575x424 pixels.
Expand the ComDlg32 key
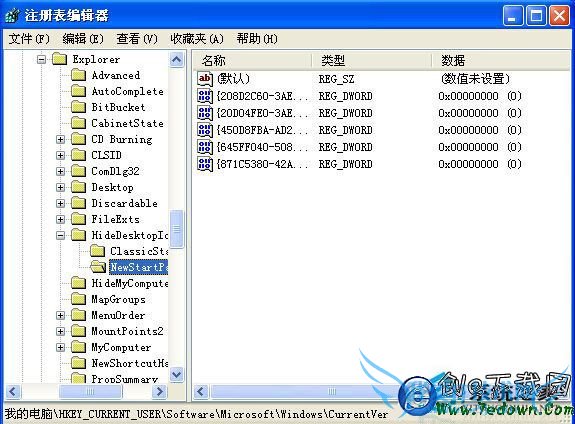coord(61,171)
